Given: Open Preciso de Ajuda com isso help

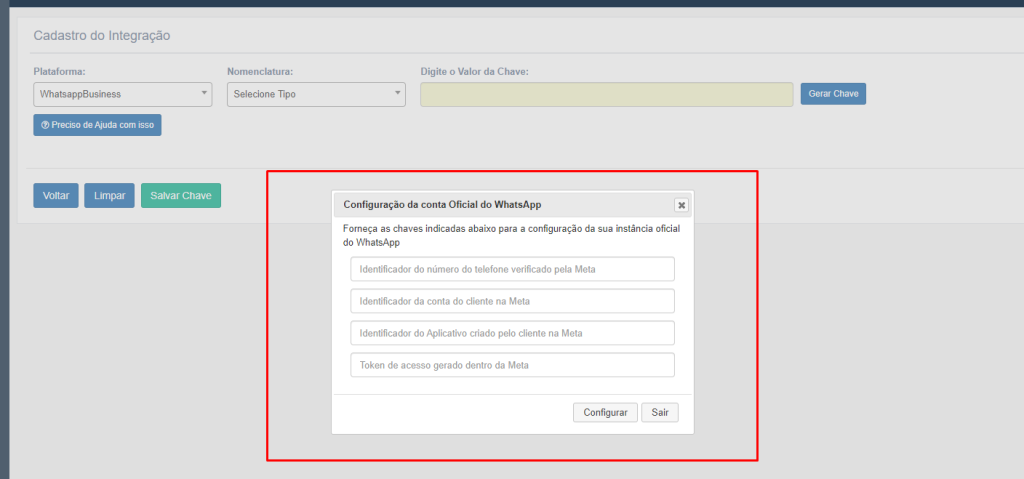Looking at the screenshot, I should coord(97,125).
